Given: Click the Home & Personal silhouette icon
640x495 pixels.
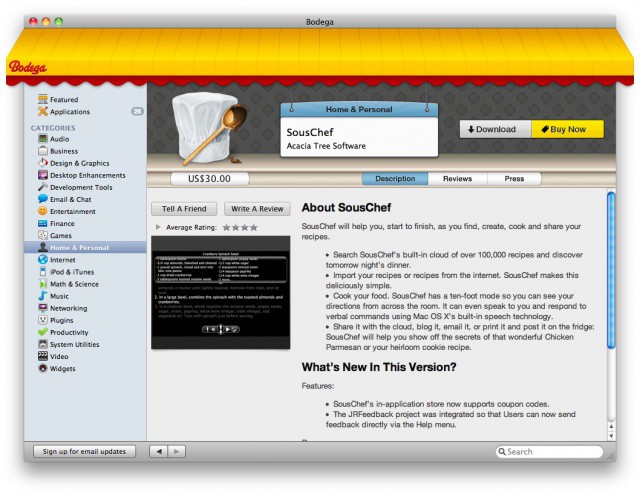Looking at the screenshot, I should (43, 247).
